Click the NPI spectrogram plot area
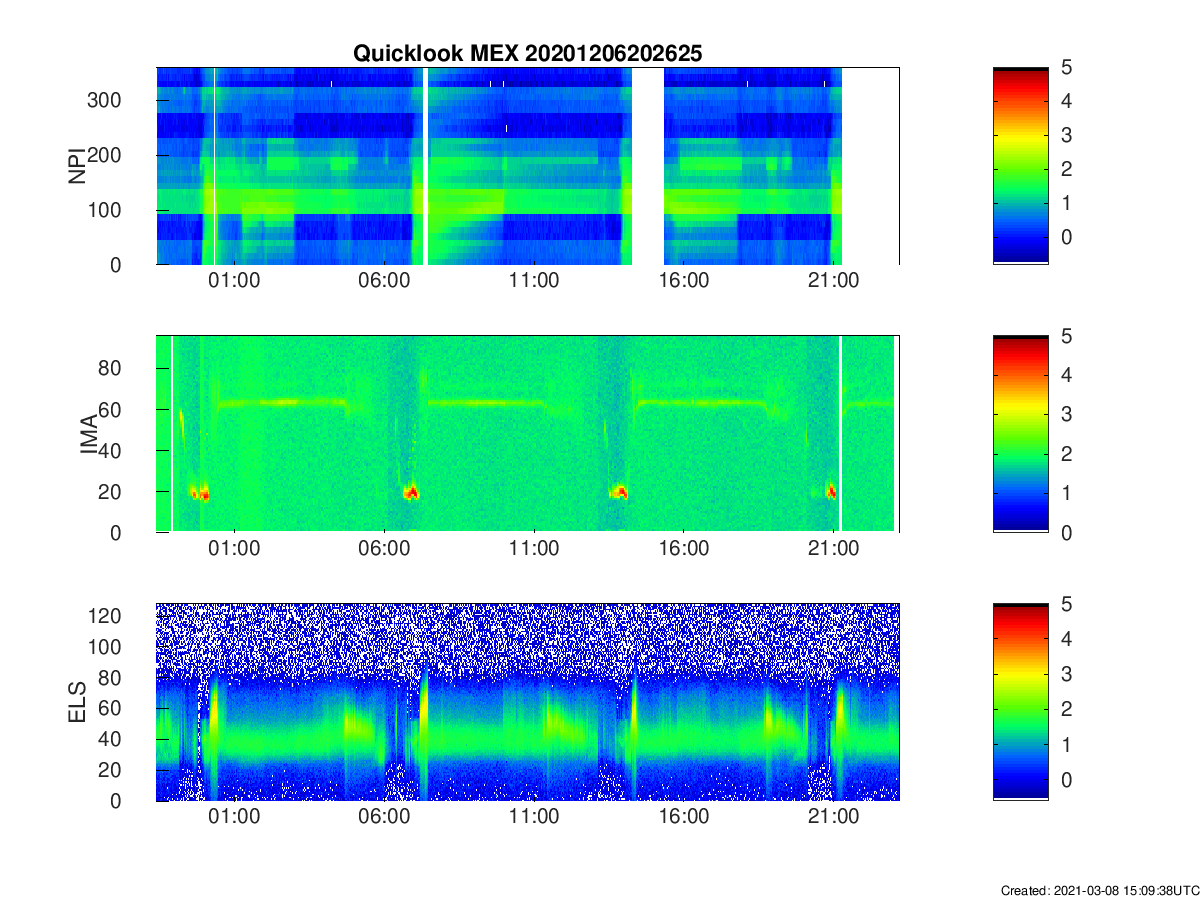This screenshot has height=900, width=1200. click(x=527, y=166)
